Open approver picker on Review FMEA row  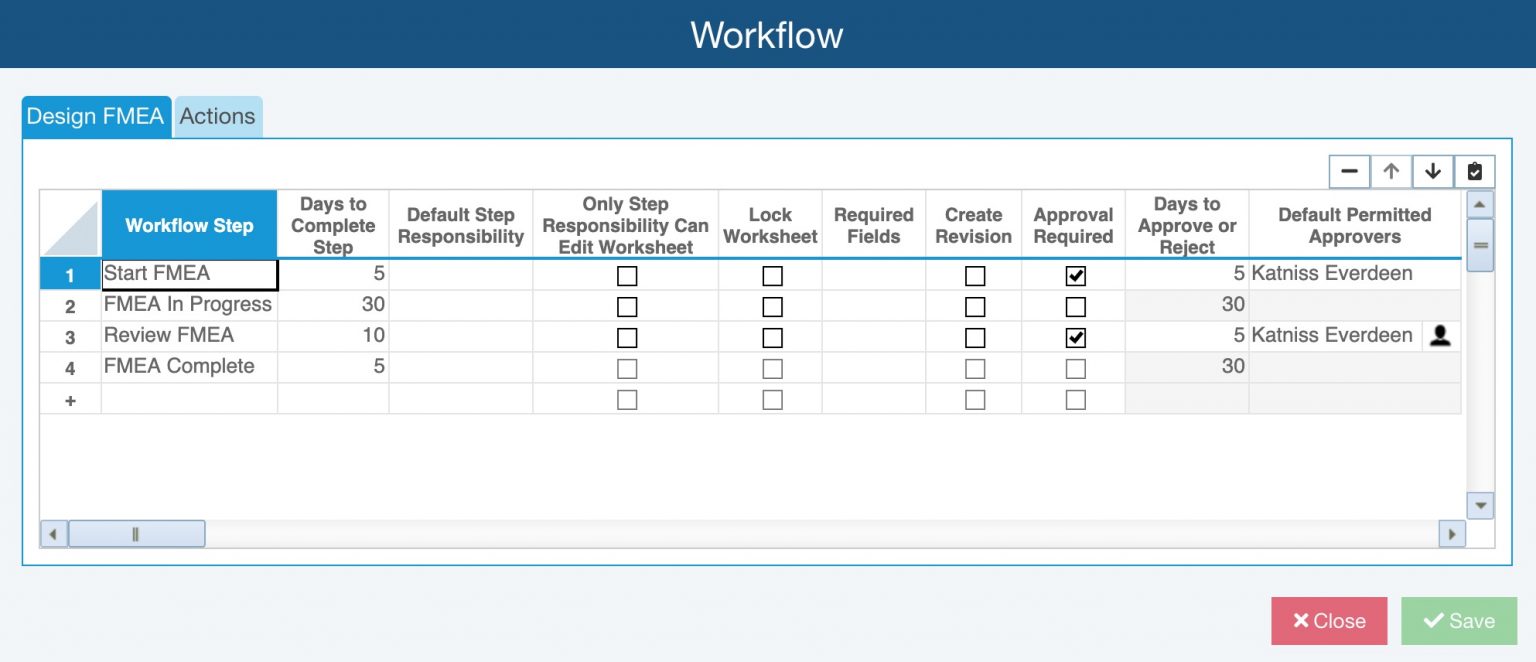coord(1440,336)
